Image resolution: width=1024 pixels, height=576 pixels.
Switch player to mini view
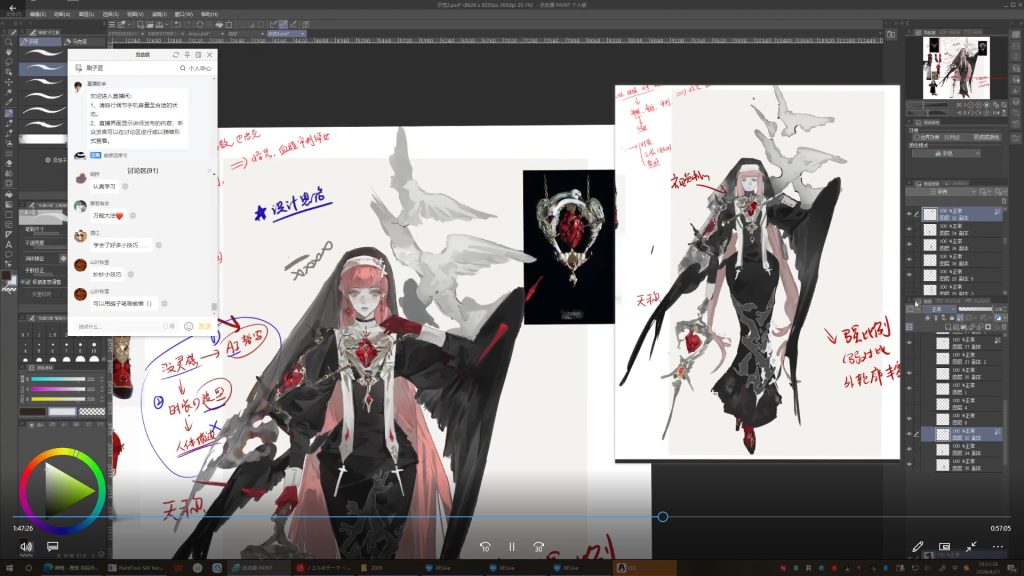tap(944, 546)
